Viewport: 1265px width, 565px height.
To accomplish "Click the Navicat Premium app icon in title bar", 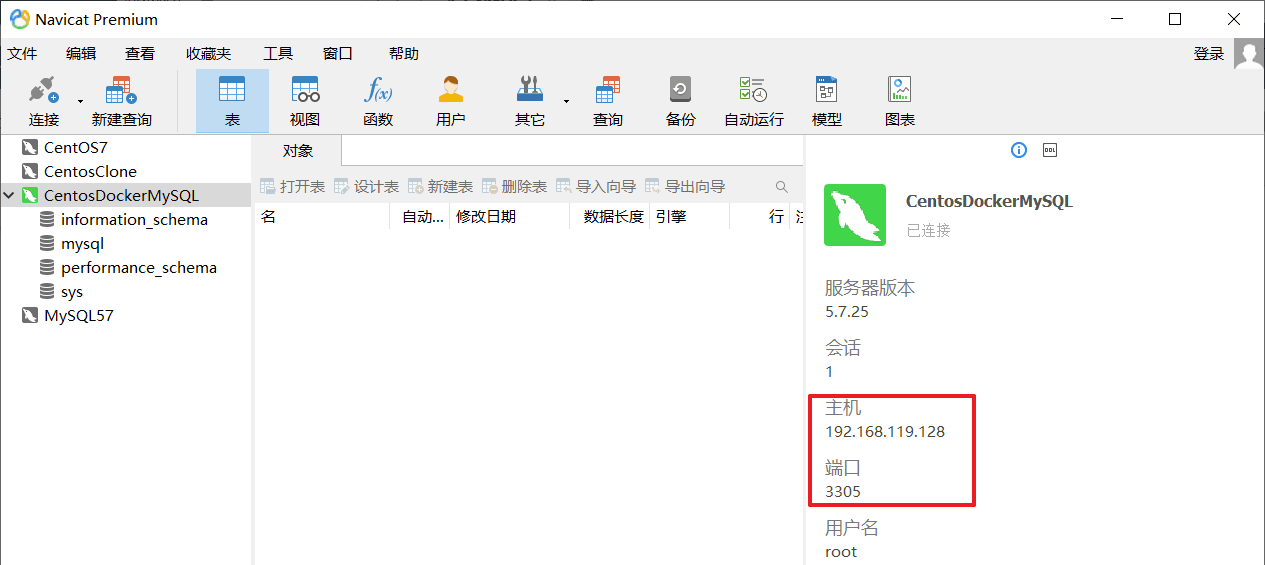I will pyautogui.click(x=18, y=18).
